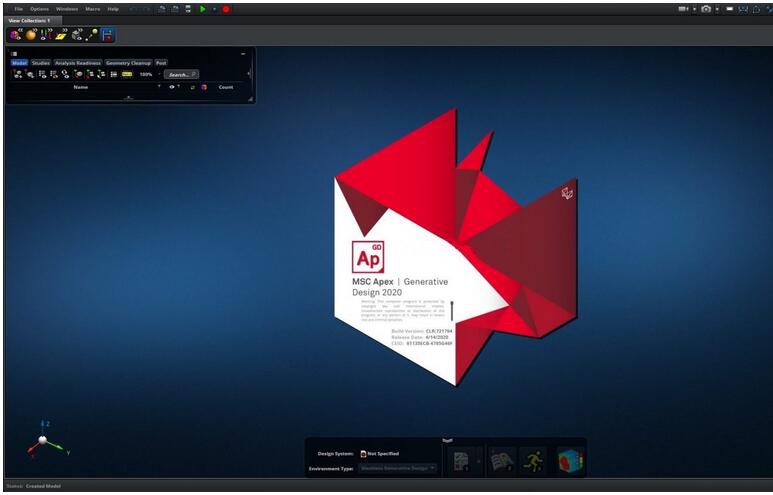The image size is (773, 495).
Task: Click the Name column header
Action: [81, 87]
